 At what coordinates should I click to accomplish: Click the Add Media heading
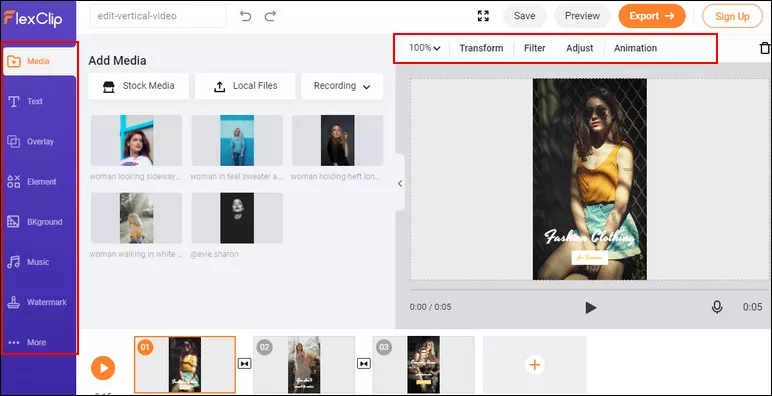coord(117,61)
